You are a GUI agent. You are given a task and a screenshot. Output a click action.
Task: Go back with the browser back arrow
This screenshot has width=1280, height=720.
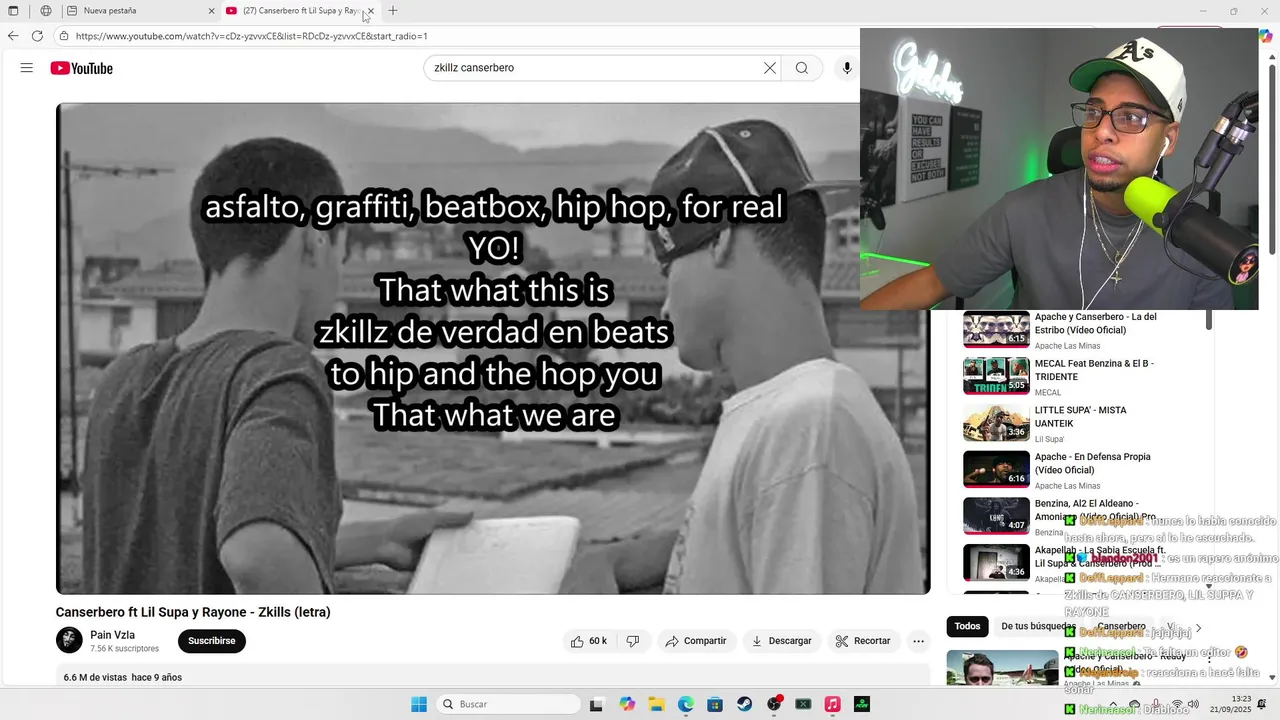coord(13,36)
